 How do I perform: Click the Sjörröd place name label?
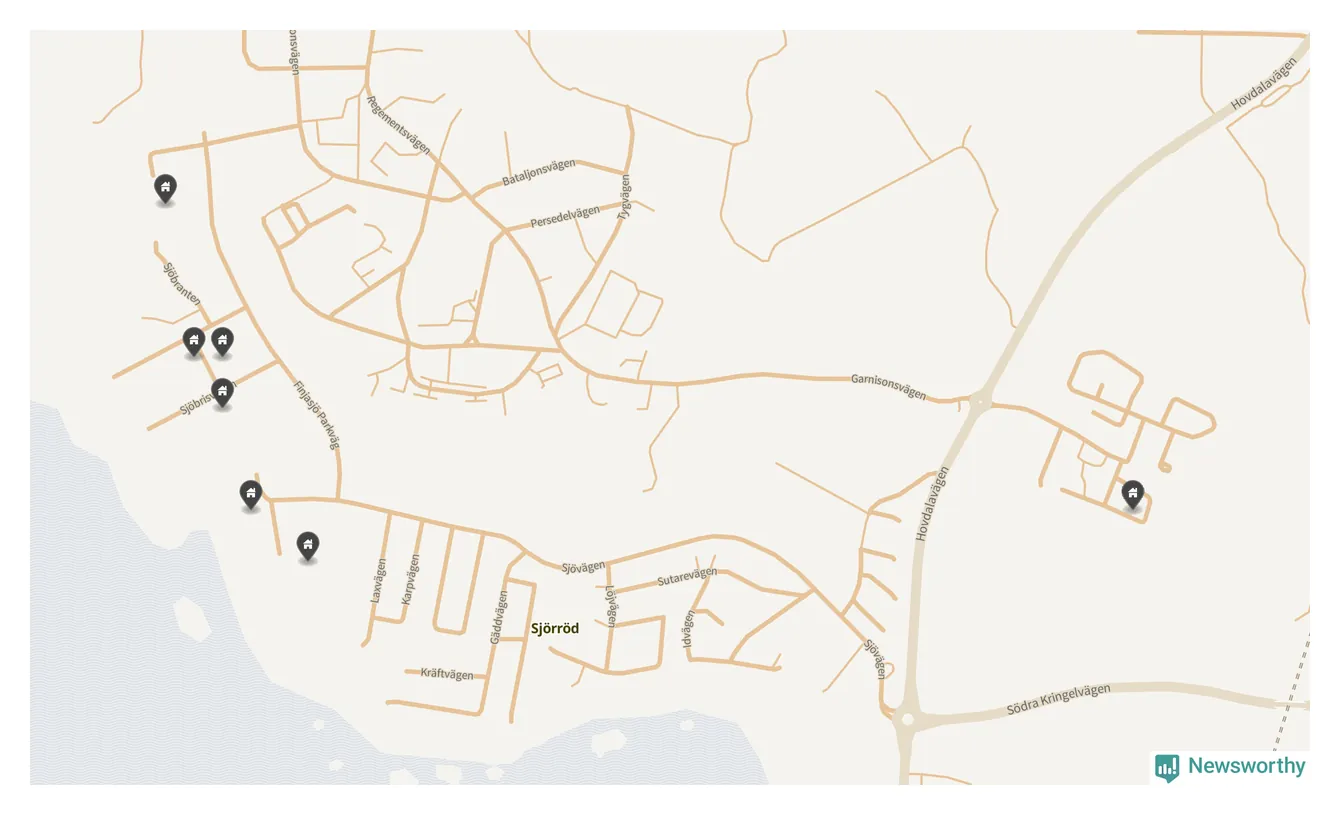point(554,629)
